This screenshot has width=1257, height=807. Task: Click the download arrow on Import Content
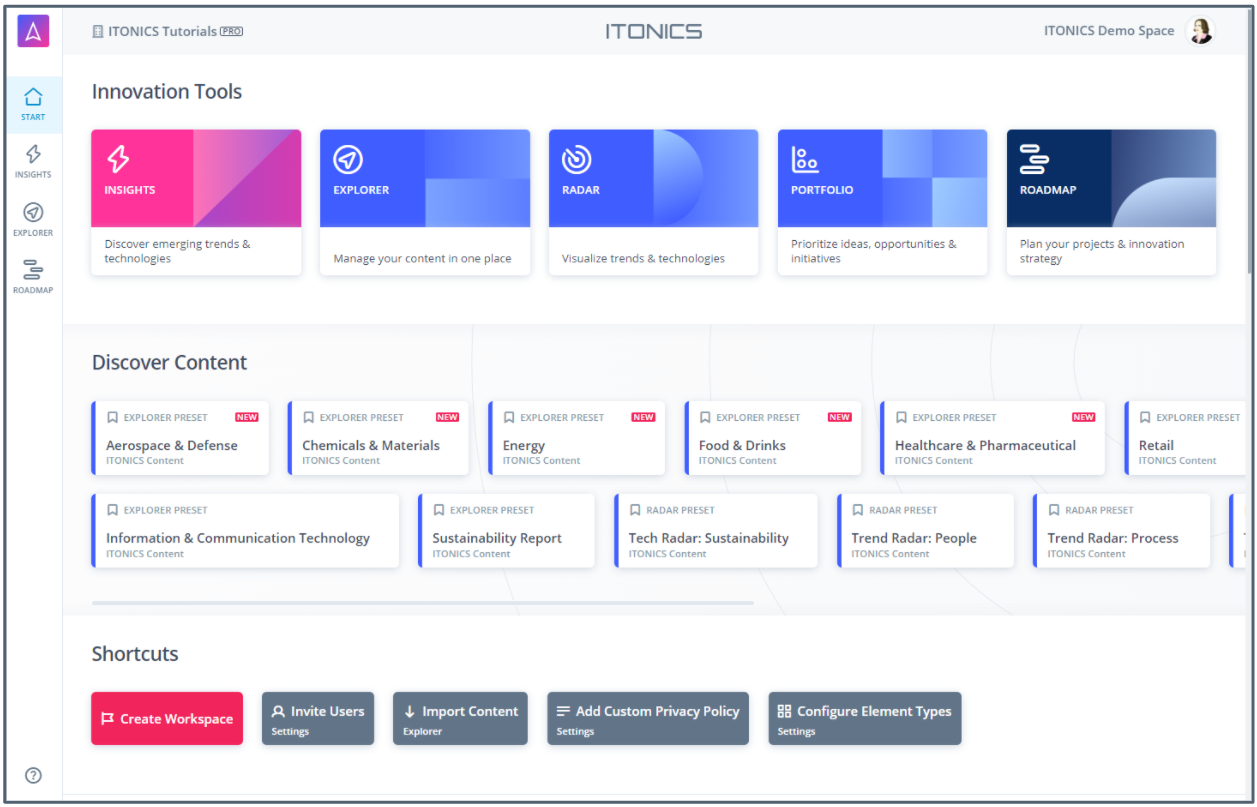pyautogui.click(x=409, y=712)
